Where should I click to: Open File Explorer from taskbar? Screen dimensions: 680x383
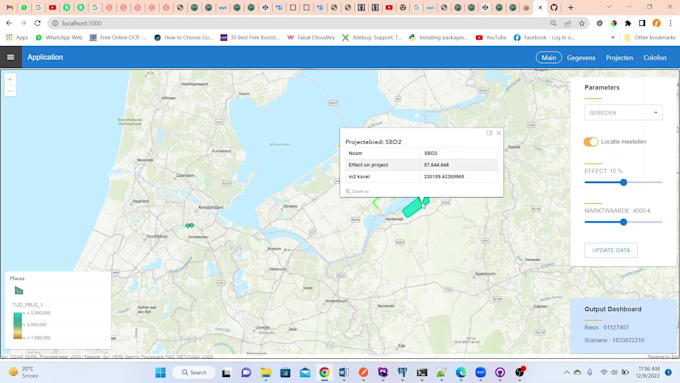pos(265,373)
